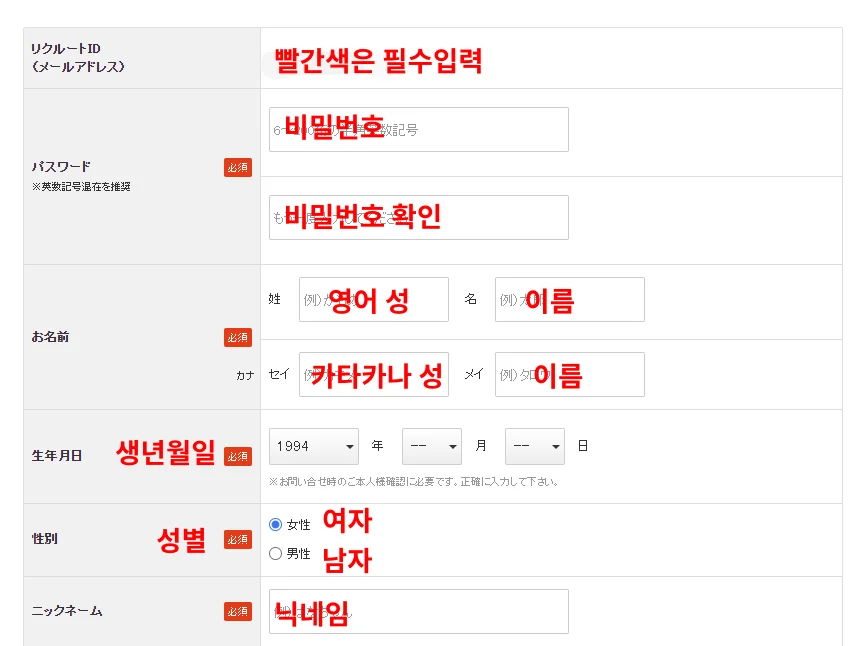
Task: Click the 姓 surname input box
Action: click(x=373, y=299)
